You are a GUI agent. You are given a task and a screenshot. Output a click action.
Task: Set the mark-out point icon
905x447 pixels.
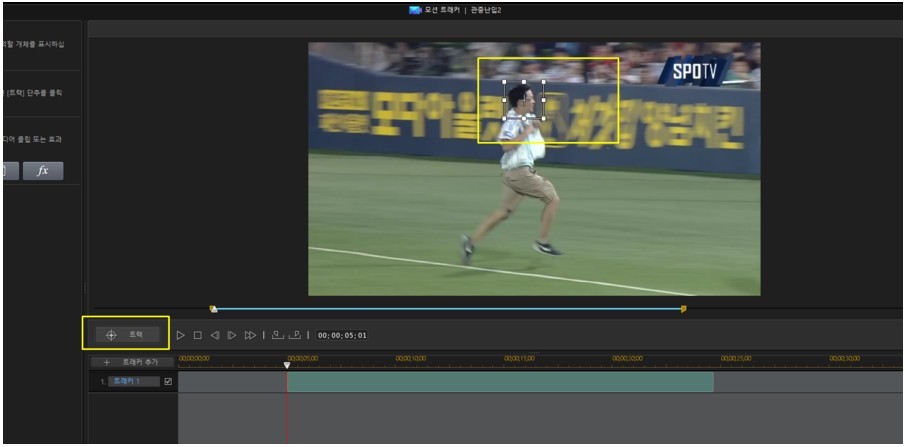(x=294, y=335)
